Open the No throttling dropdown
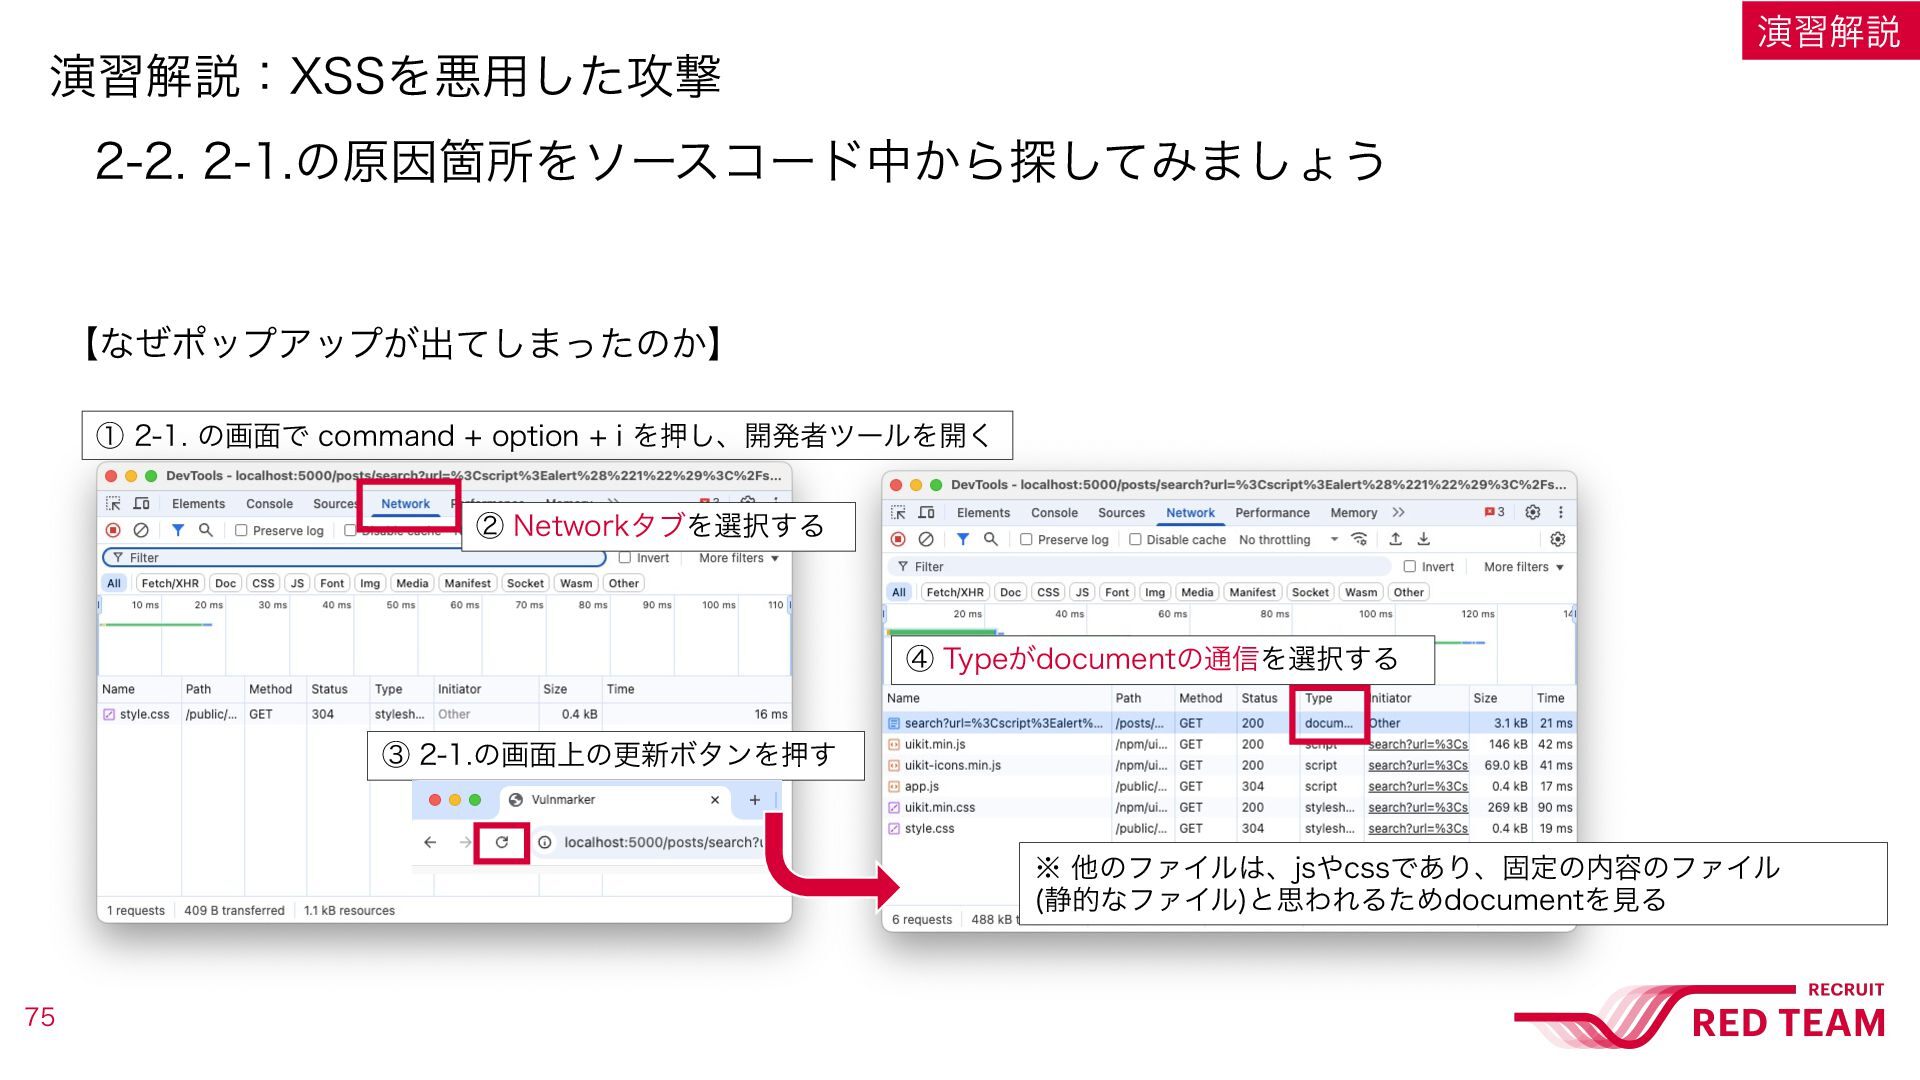Viewport: 1920px width, 1080px height. [1288, 539]
